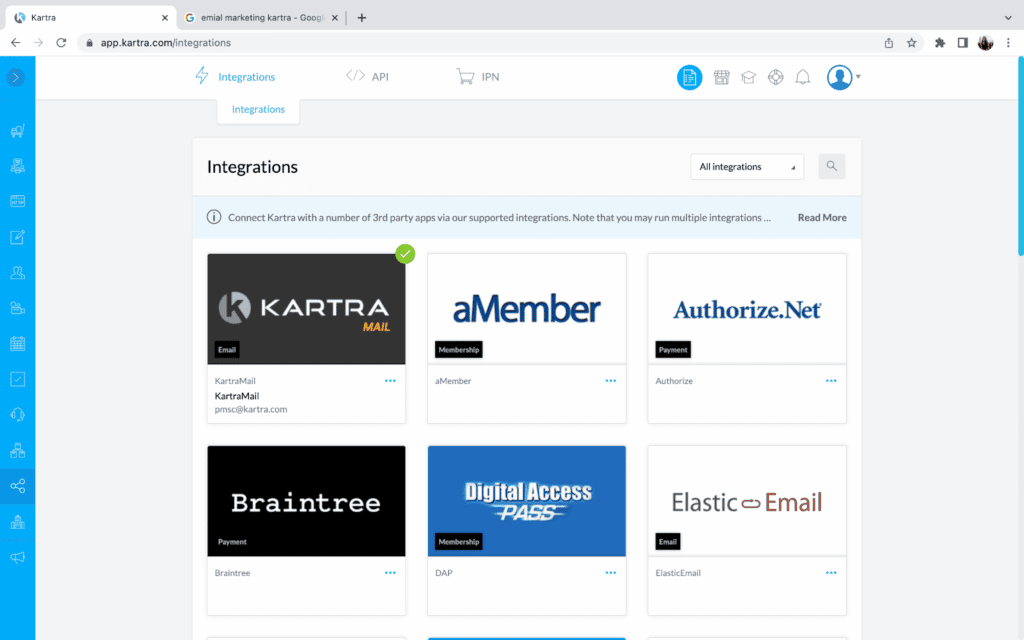Open the building agency sidebar icon
Screen dimensions: 1024x640
click(18, 522)
